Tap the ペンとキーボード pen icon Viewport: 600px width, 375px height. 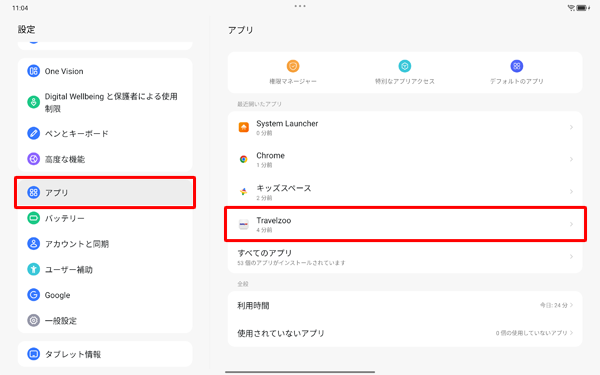(x=33, y=133)
